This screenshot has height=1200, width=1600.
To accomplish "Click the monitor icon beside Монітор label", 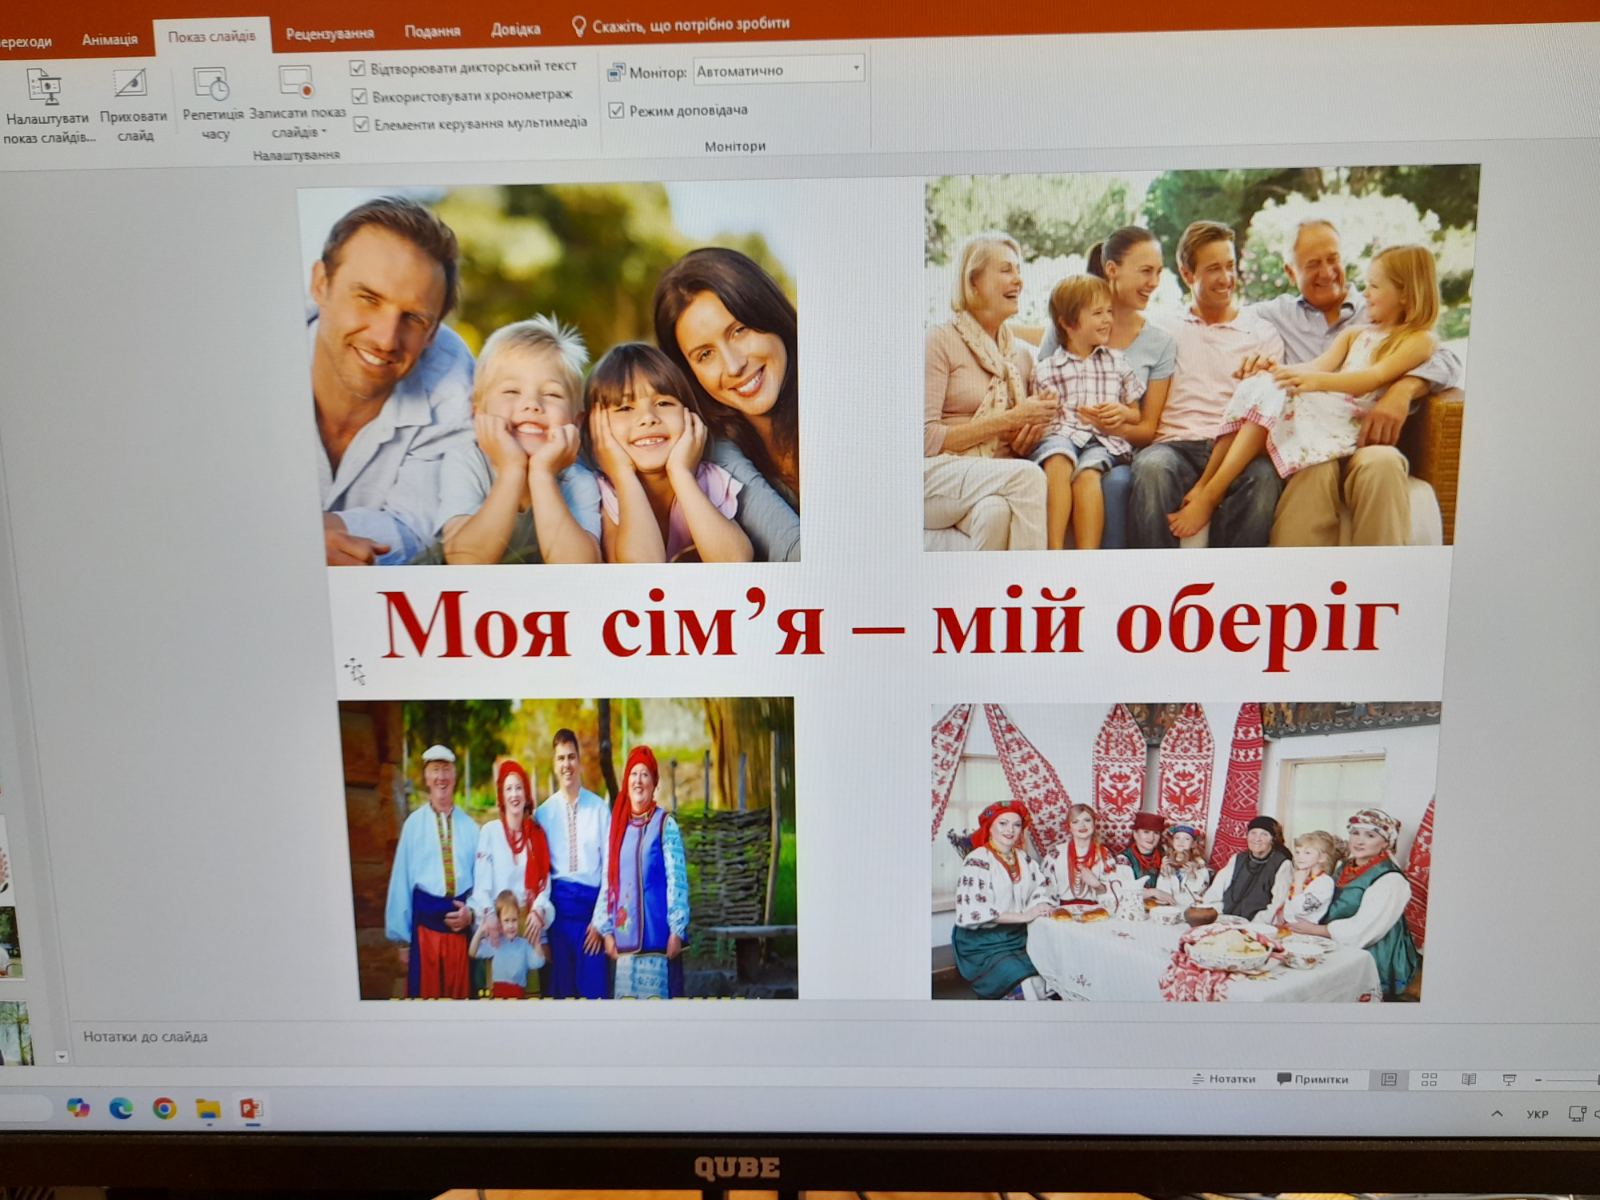I will coord(616,72).
